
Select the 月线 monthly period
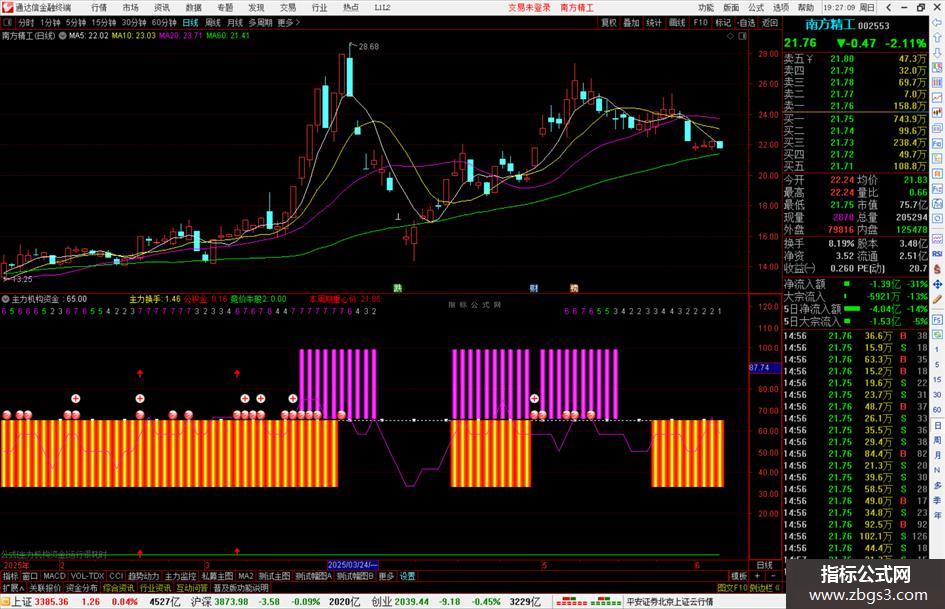point(235,23)
